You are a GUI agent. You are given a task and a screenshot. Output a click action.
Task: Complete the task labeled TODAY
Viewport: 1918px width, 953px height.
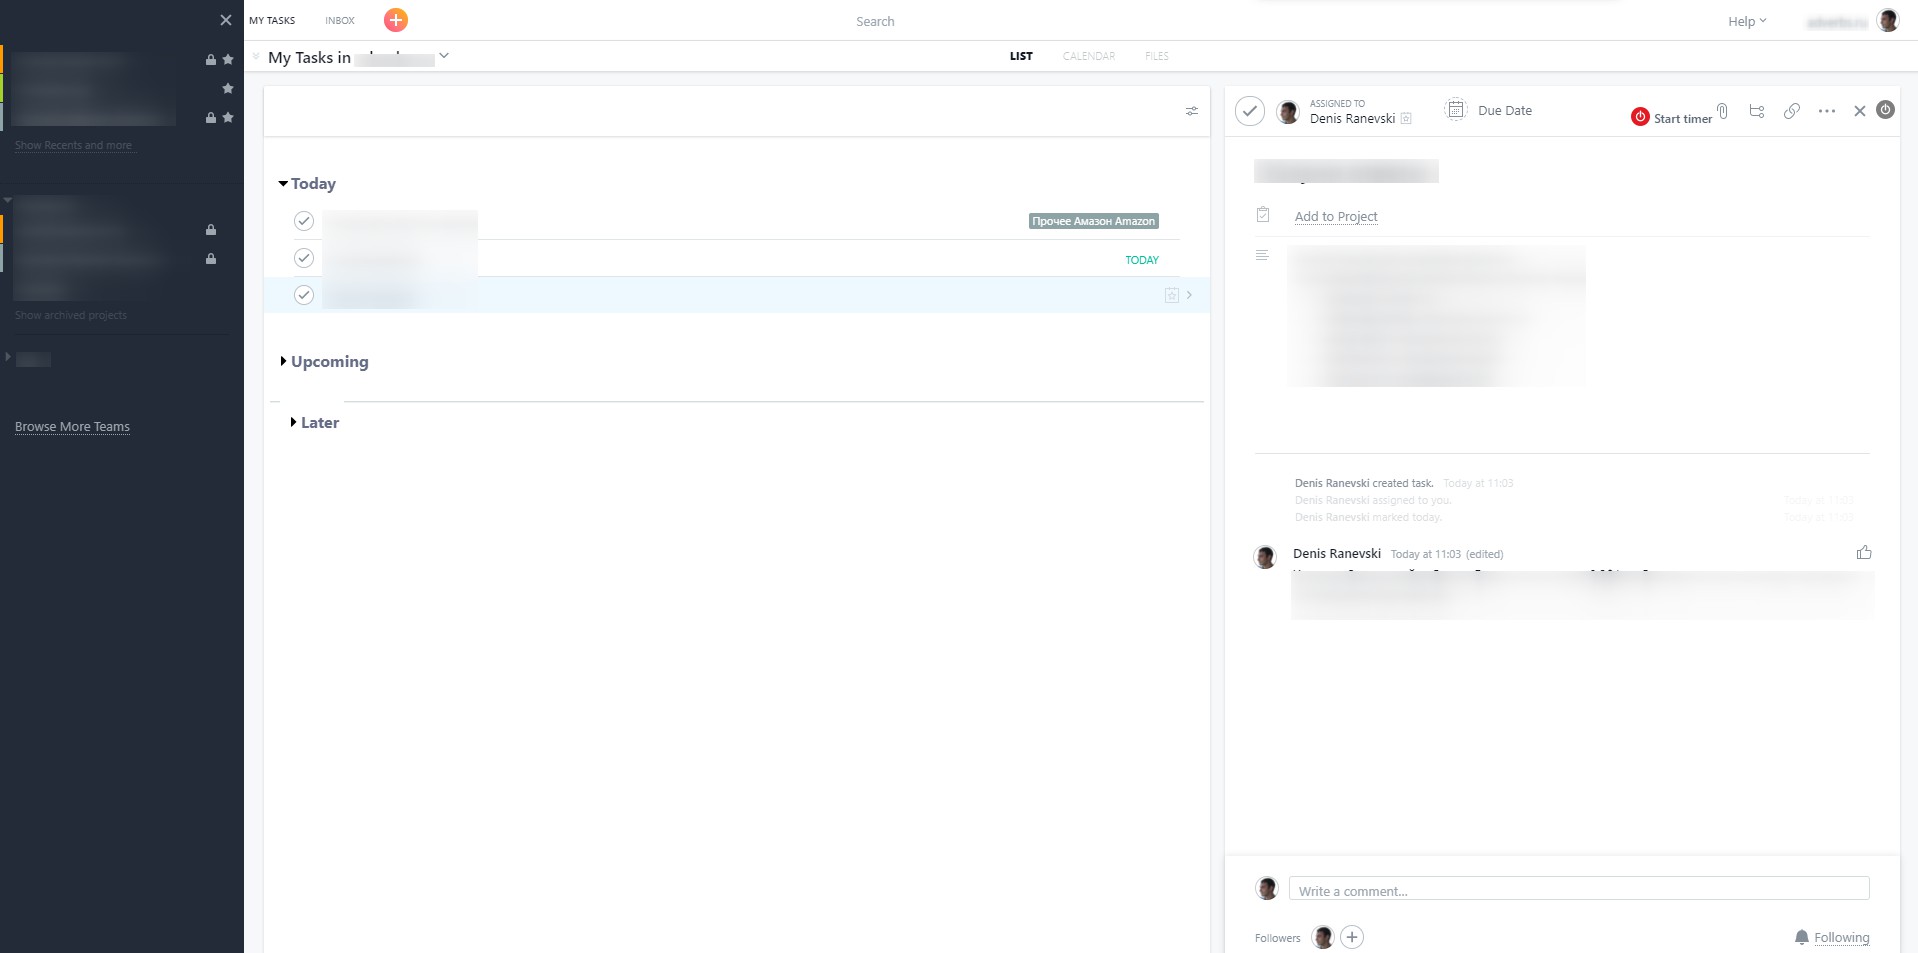click(304, 258)
